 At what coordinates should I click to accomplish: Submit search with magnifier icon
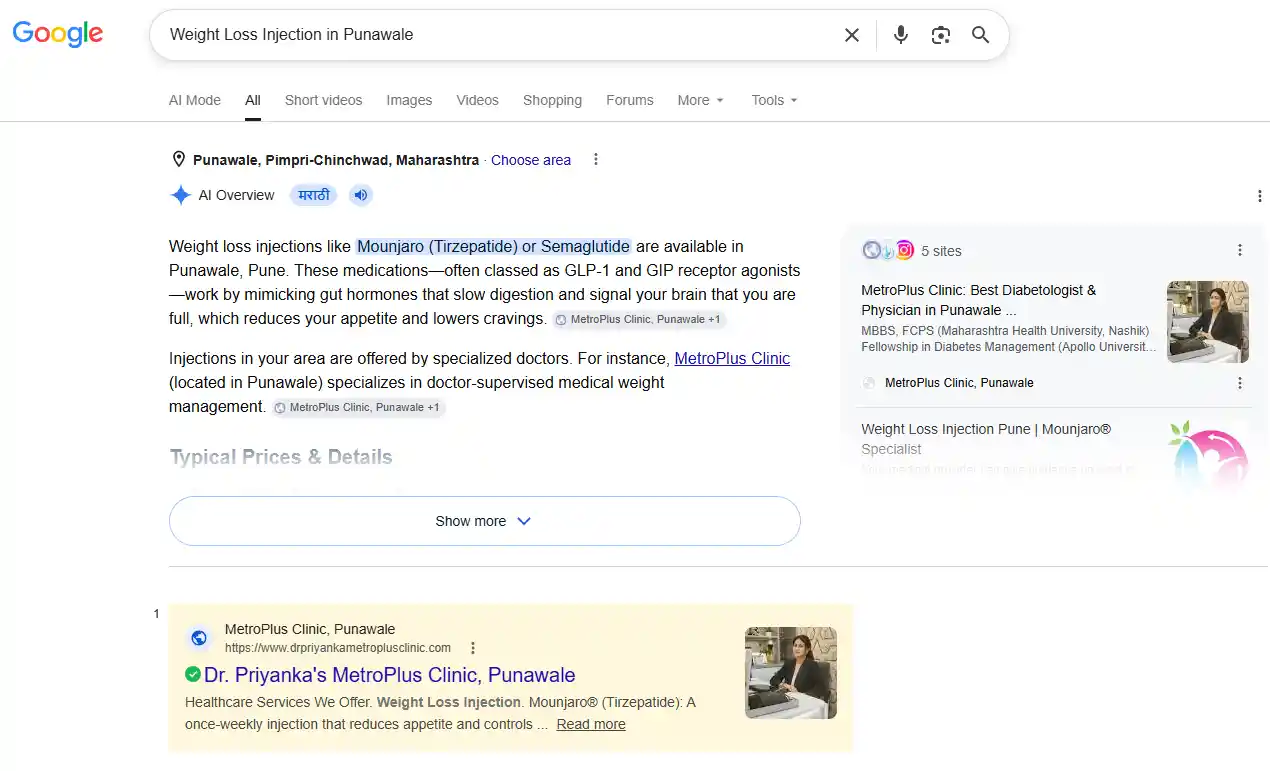[x=981, y=35]
